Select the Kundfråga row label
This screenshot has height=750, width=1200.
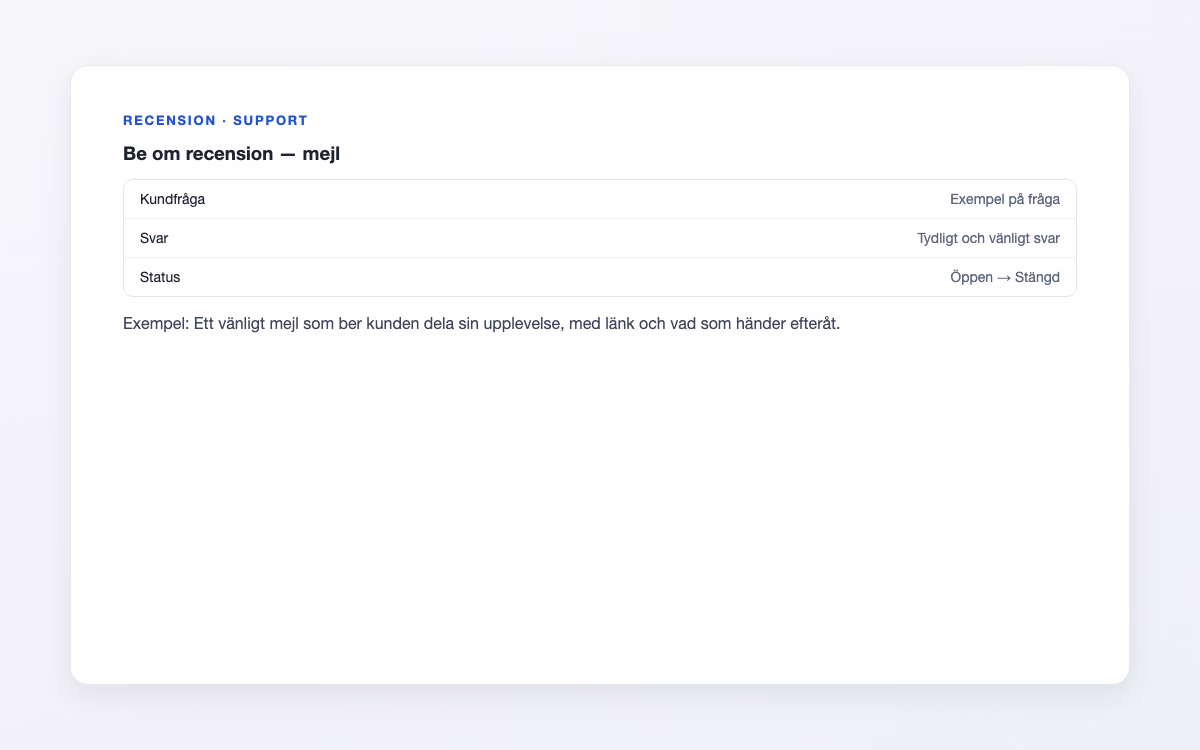pyautogui.click(x=172, y=199)
